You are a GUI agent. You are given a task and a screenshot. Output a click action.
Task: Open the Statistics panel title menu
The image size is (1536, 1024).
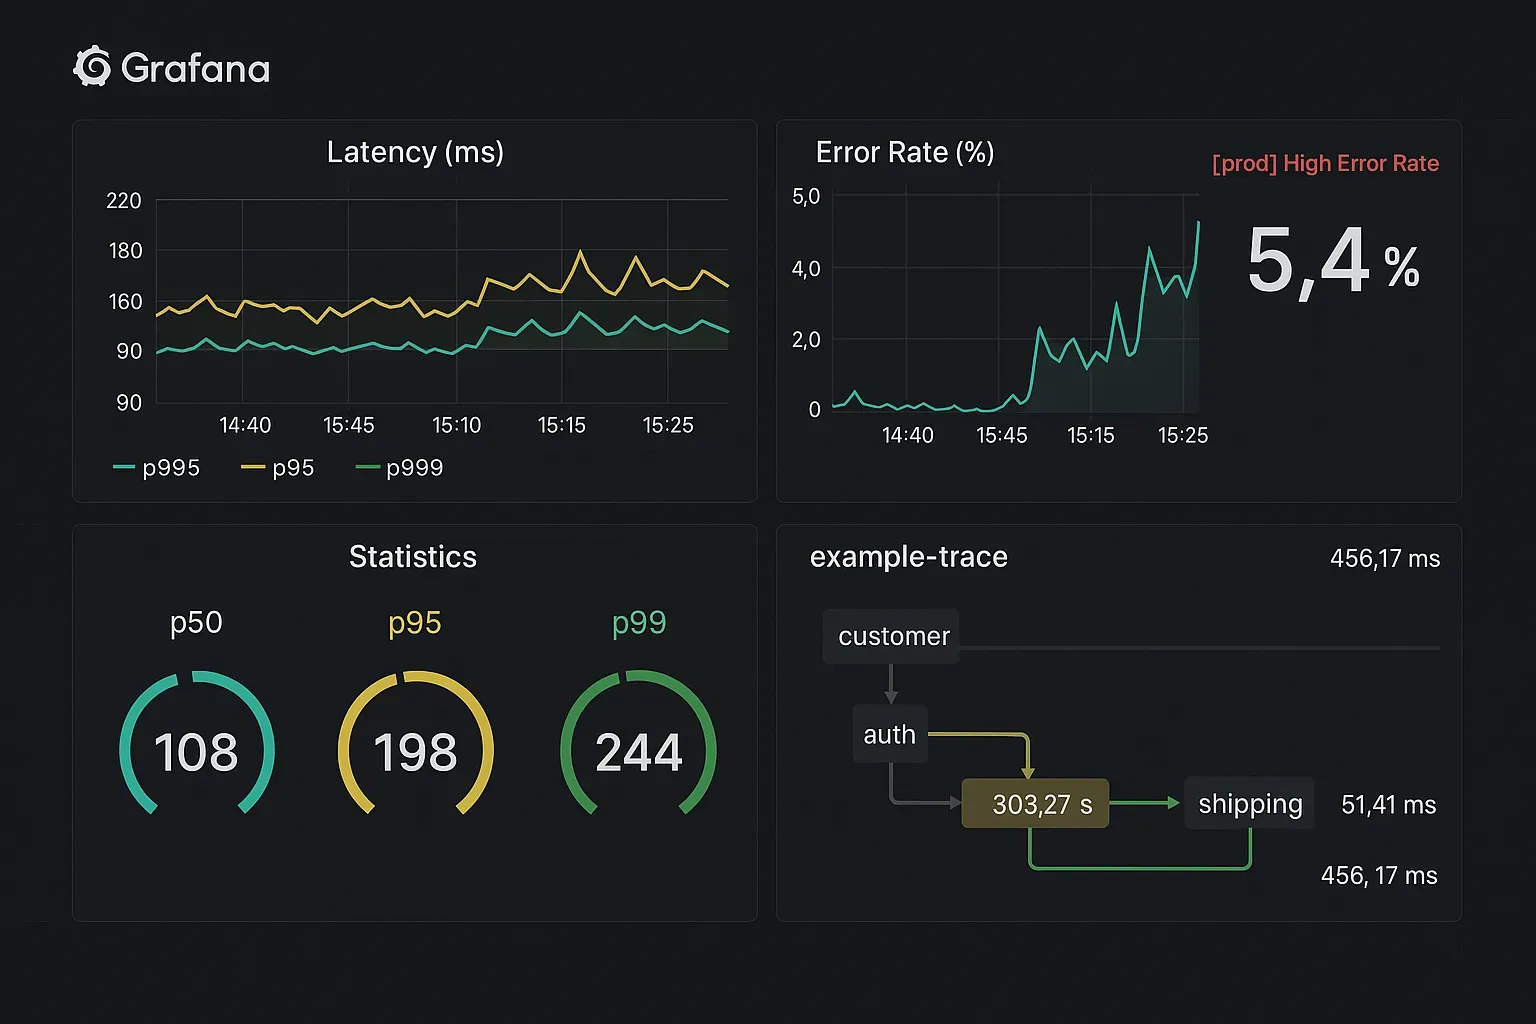coord(413,557)
